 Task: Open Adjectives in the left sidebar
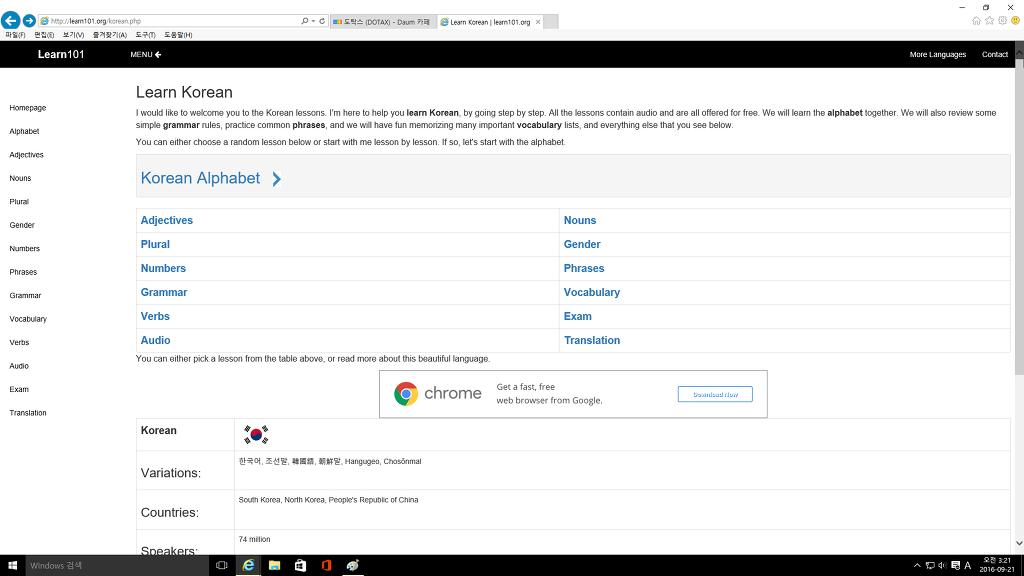tap(27, 155)
